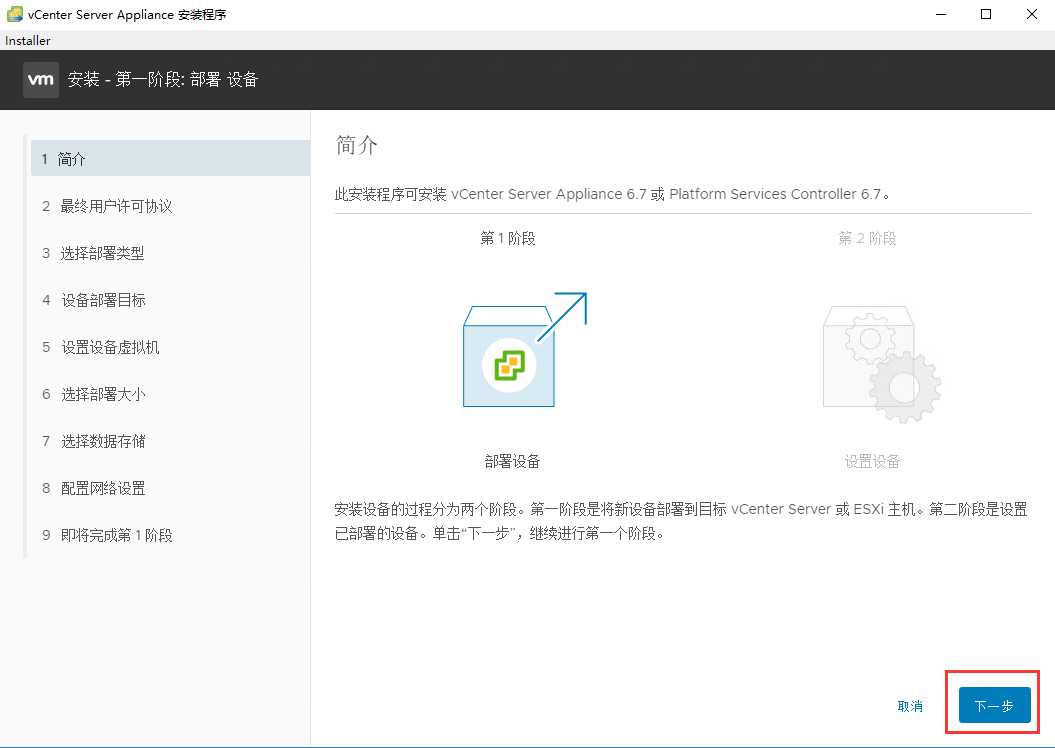Open the Installer menu
The height and width of the screenshot is (748, 1055).
coord(28,41)
